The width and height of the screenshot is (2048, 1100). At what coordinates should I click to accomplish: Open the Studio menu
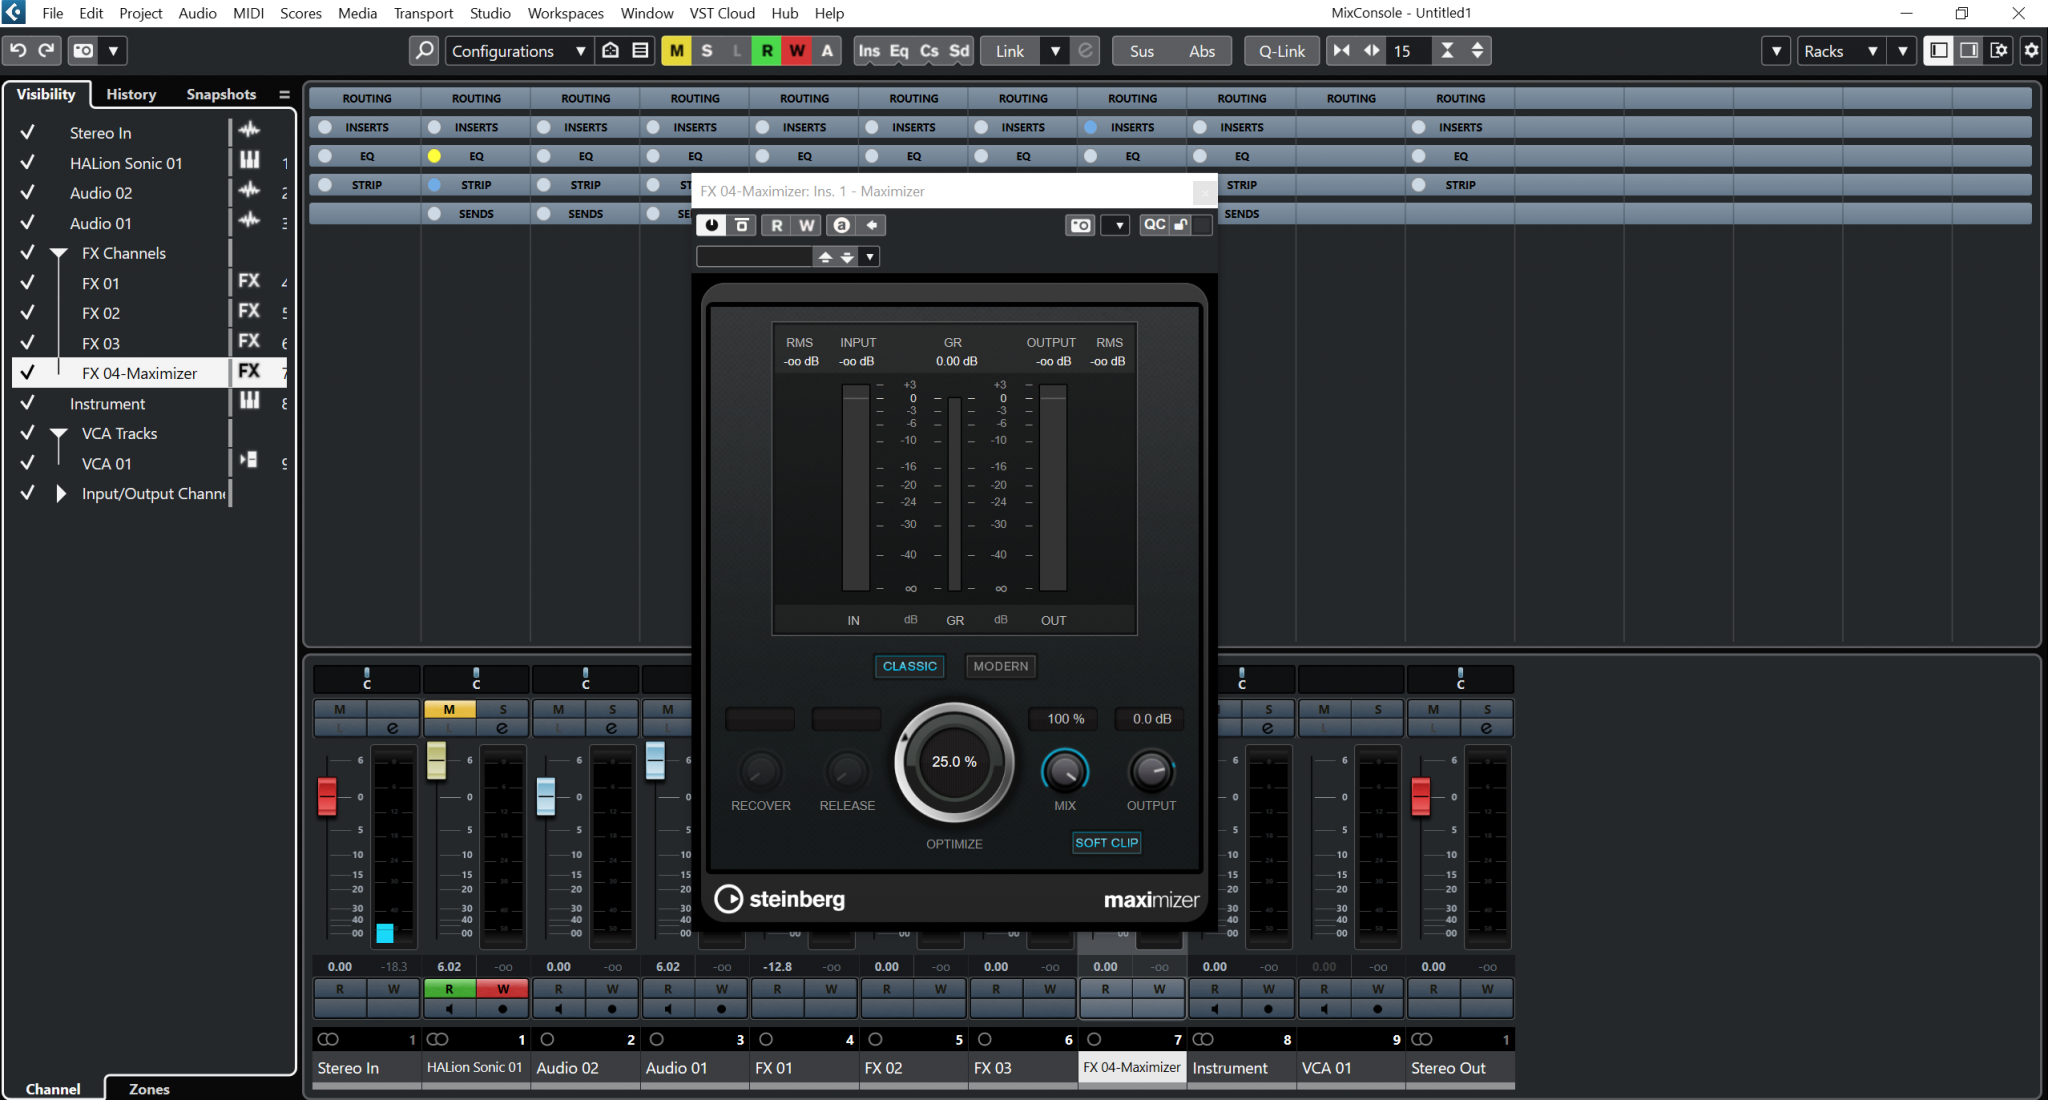[x=490, y=13]
